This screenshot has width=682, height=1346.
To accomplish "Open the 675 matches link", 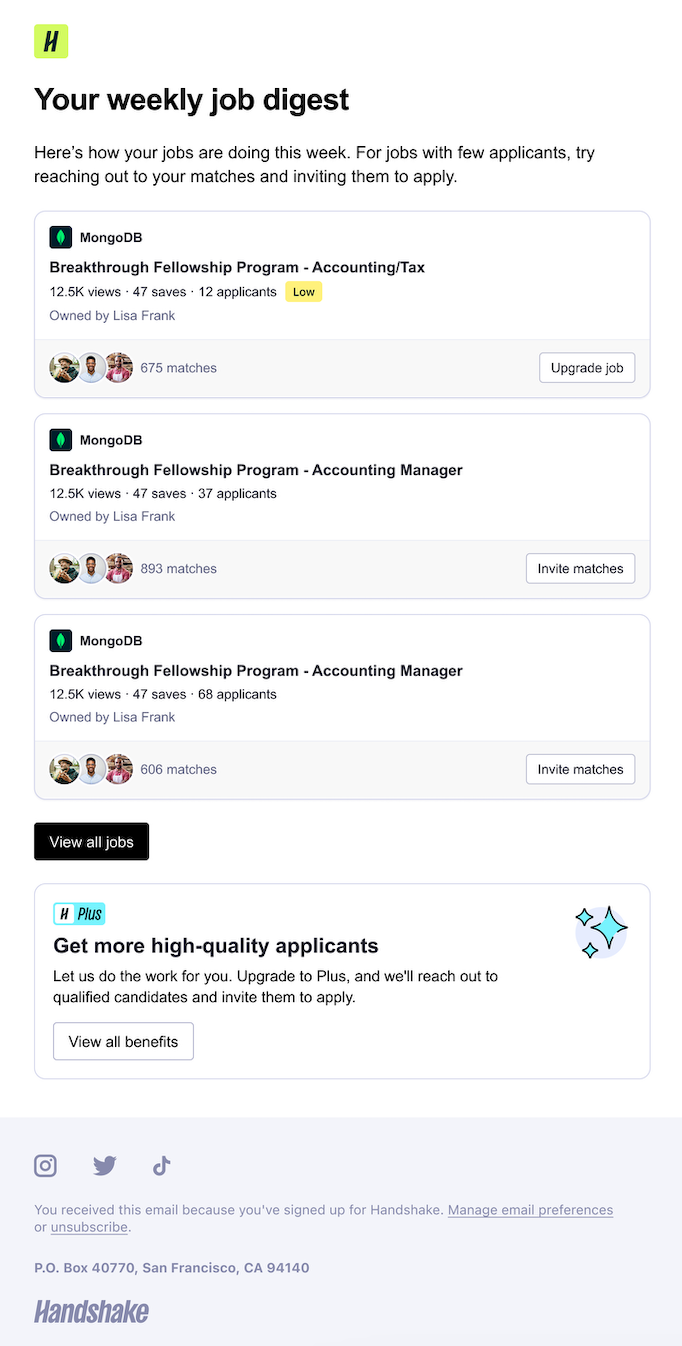I will coord(178,367).
